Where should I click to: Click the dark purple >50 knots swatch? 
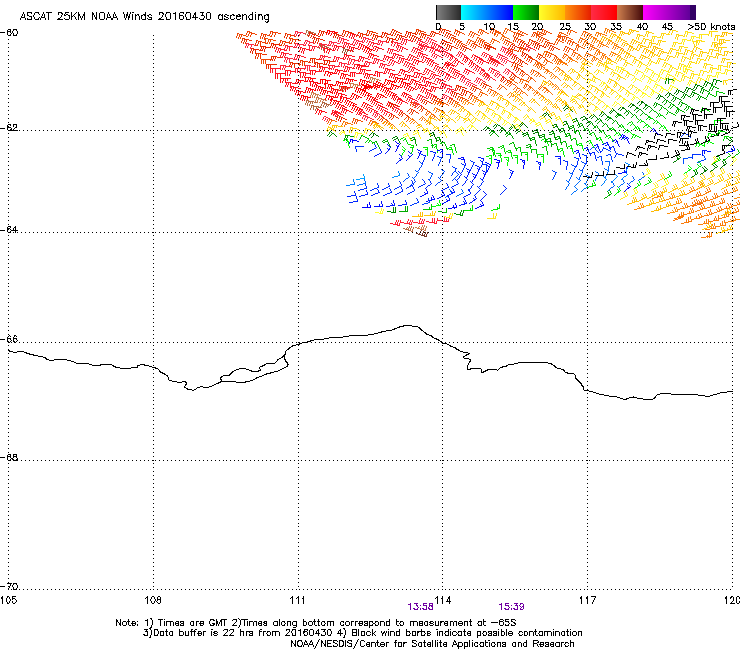point(693,12)
